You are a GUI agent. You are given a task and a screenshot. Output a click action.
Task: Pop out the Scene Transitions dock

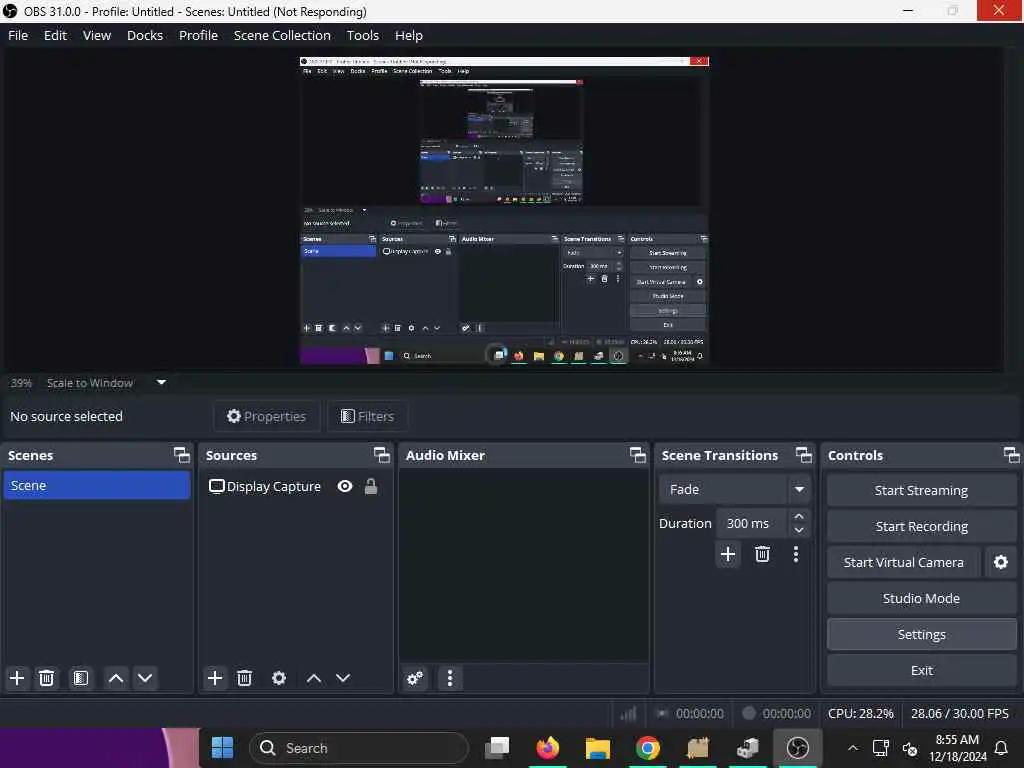[803, 455]
